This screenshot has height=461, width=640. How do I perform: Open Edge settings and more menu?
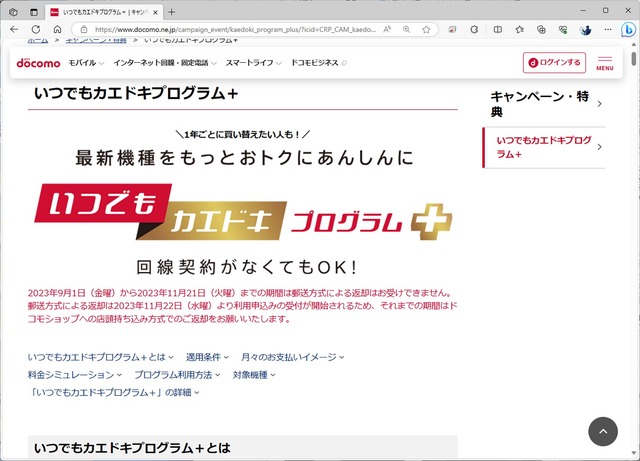pyautogui.click(x=608, y=29)
